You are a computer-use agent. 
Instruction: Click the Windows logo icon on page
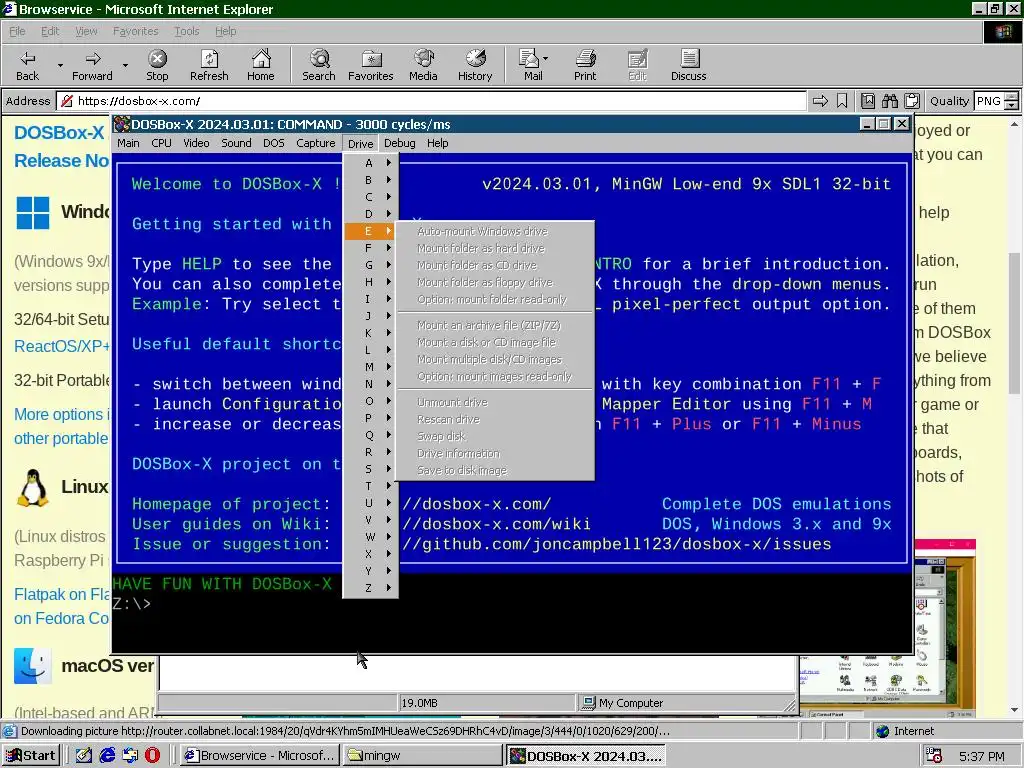[x=33, y=212]
